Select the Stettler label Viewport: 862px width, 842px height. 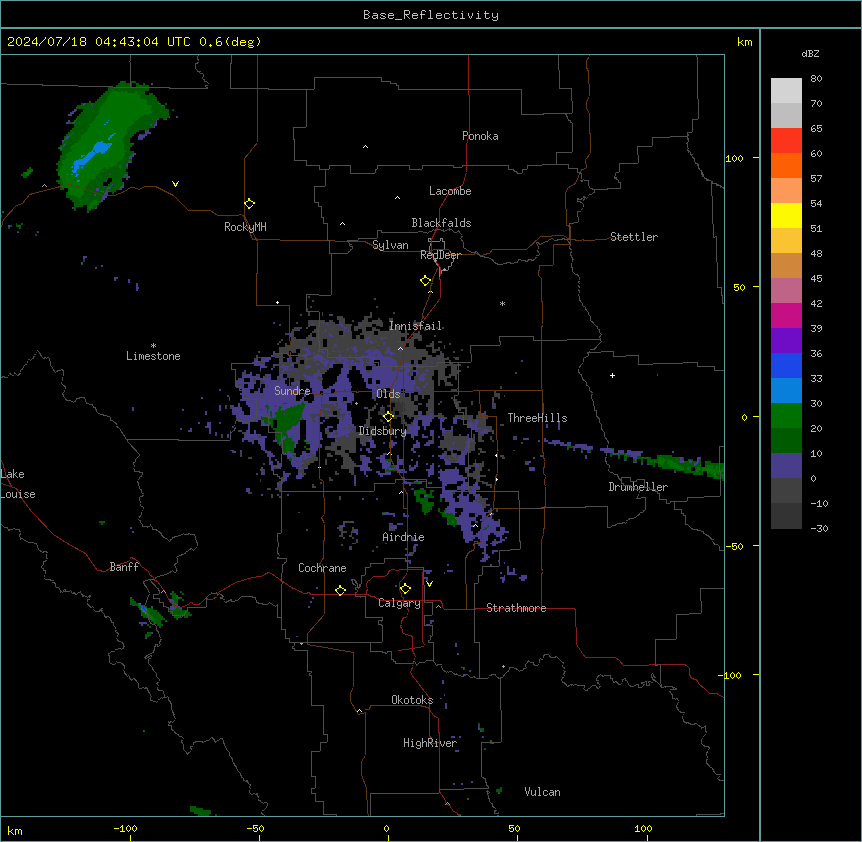[634, 237]
